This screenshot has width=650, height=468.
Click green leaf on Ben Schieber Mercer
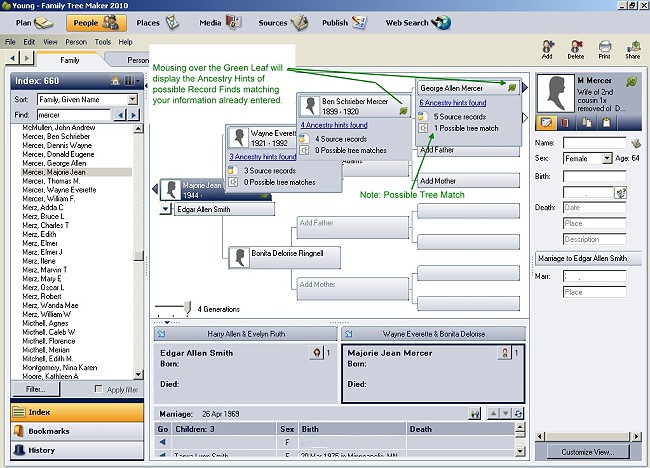click(403, 111)
